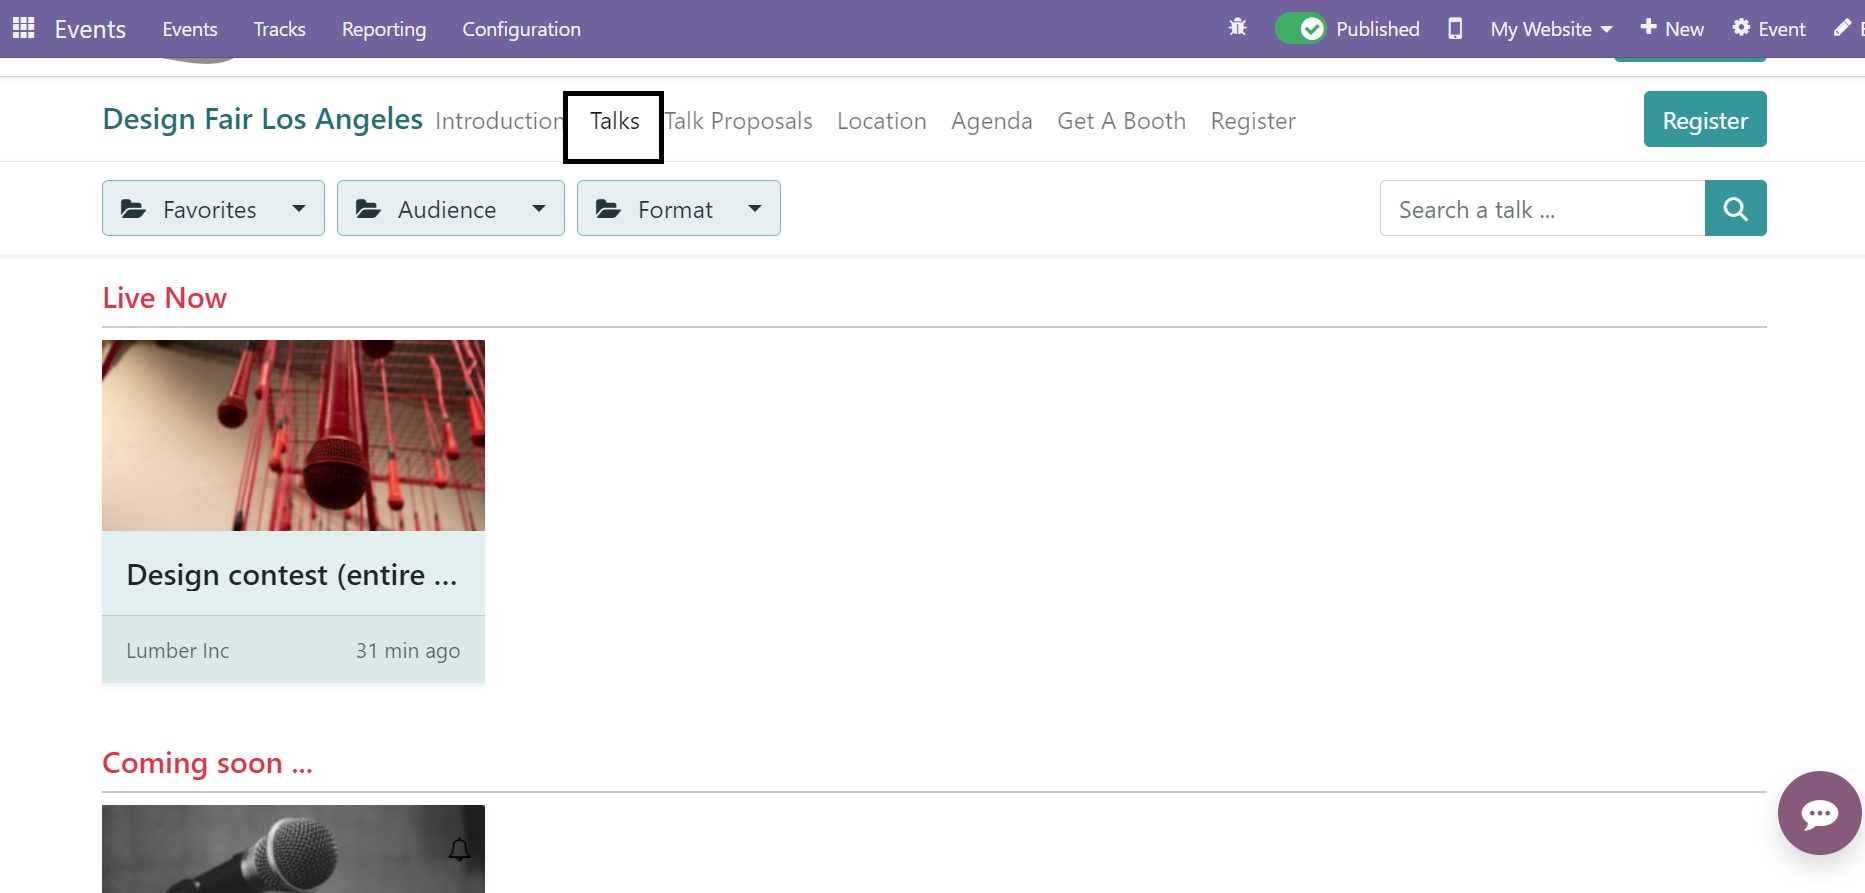Viewport: 1865px width, 893px height.
Task: Open the apps grid menu icon
Action: 24,28
